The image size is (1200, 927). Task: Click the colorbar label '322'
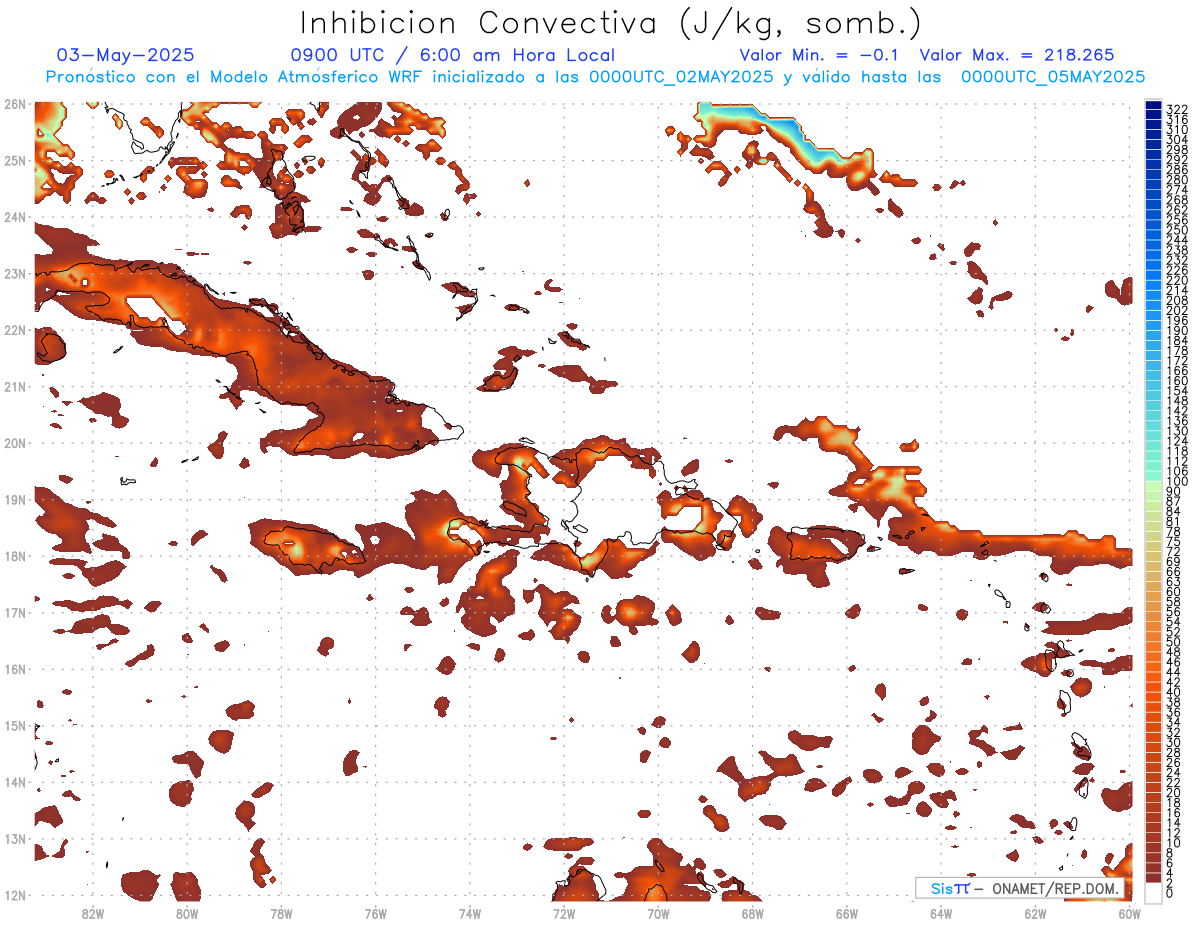[x=1177, y=109]
